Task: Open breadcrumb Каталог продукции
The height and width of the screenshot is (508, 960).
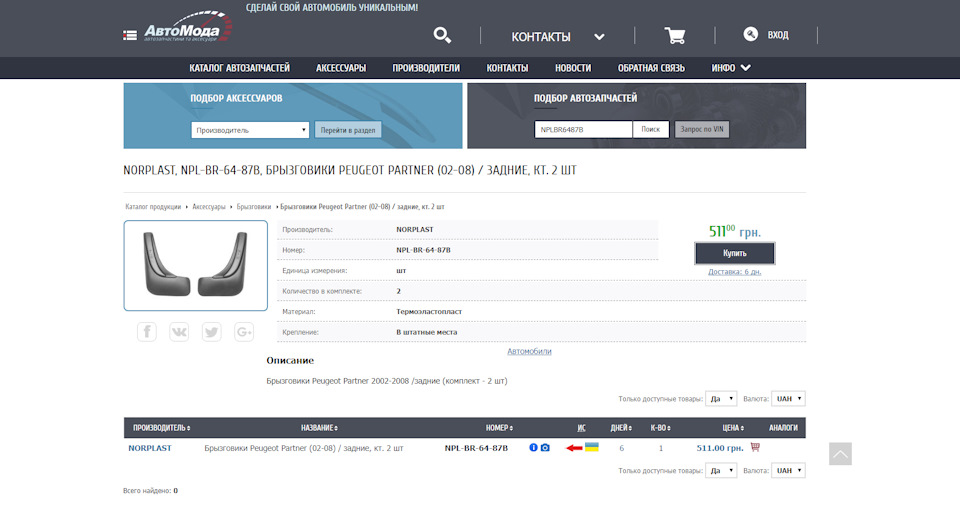Action: tap(153, 207)
